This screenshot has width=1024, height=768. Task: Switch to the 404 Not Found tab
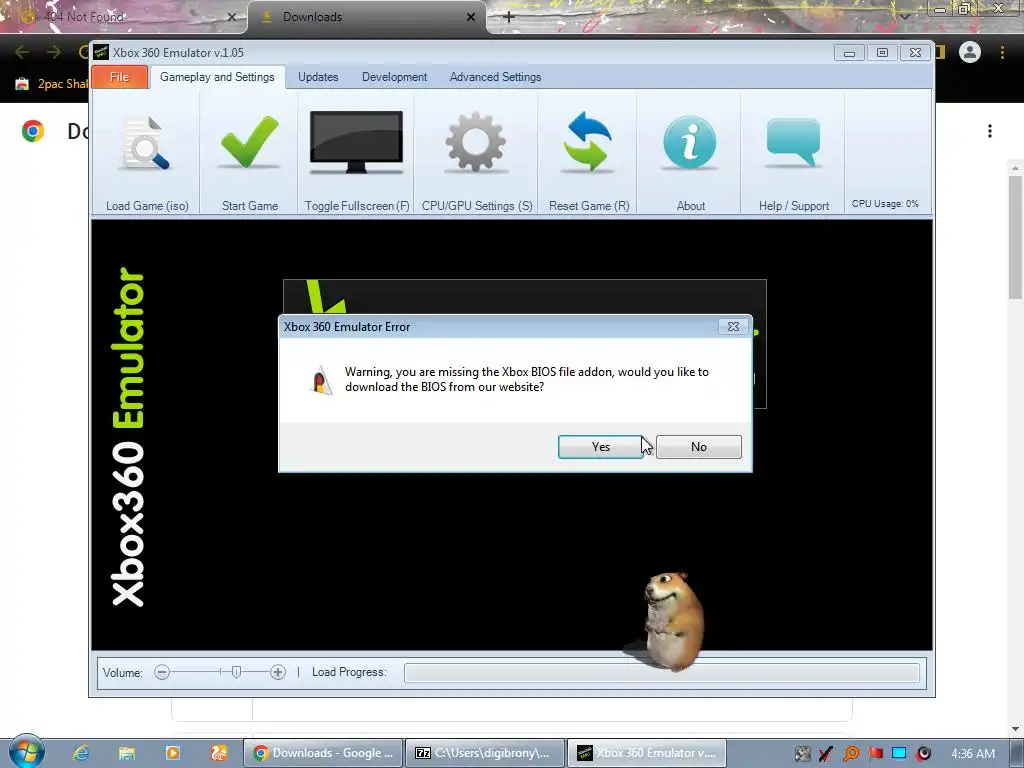124,17
